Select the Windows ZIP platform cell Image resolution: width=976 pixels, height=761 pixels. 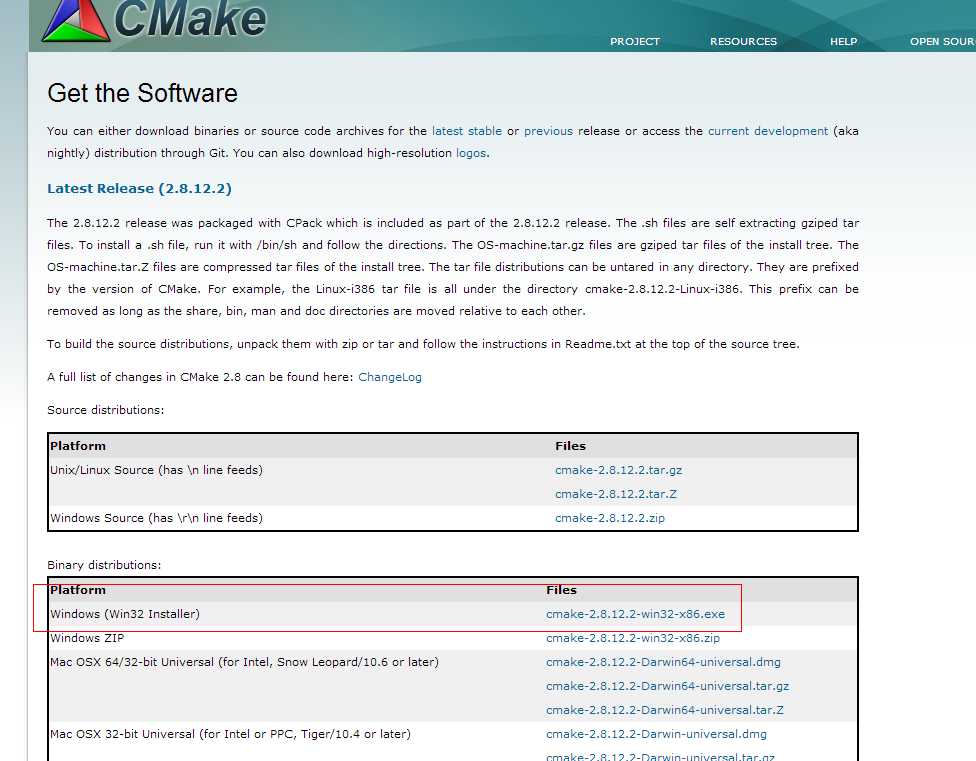(87, 638)
